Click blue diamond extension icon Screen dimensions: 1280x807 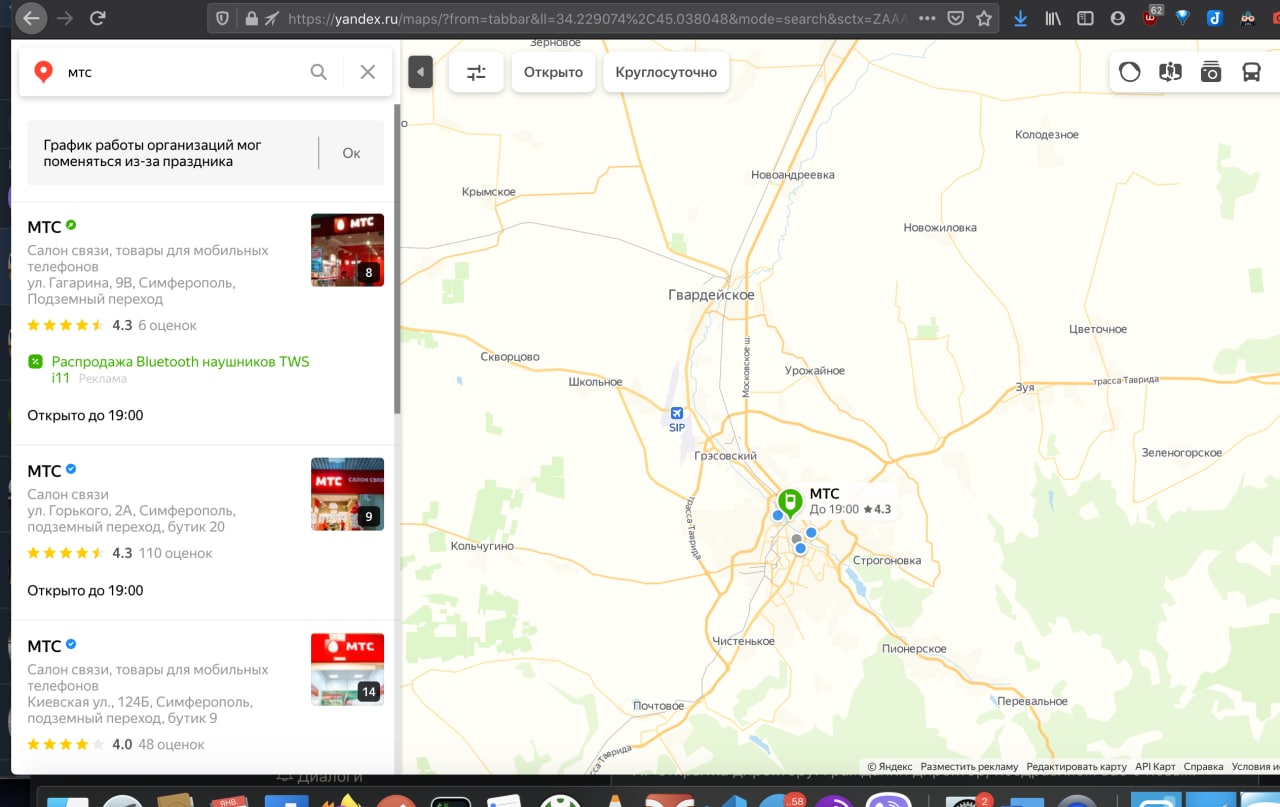point(1183,17)
